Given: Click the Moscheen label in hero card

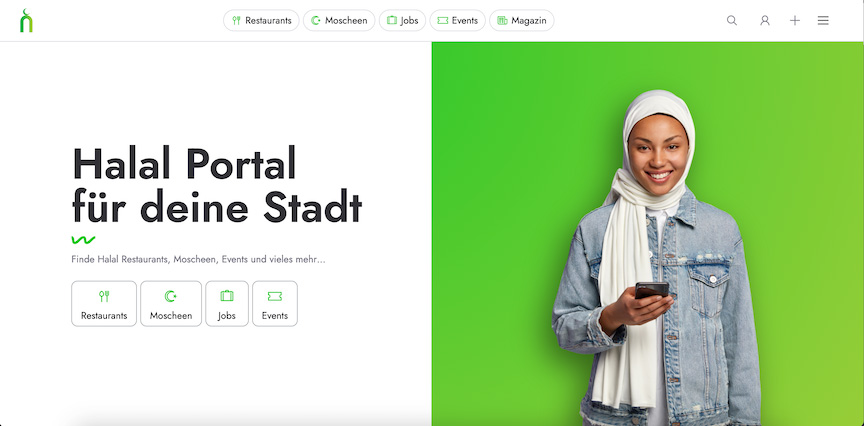Looking at the screenshot, I should 171,316.
